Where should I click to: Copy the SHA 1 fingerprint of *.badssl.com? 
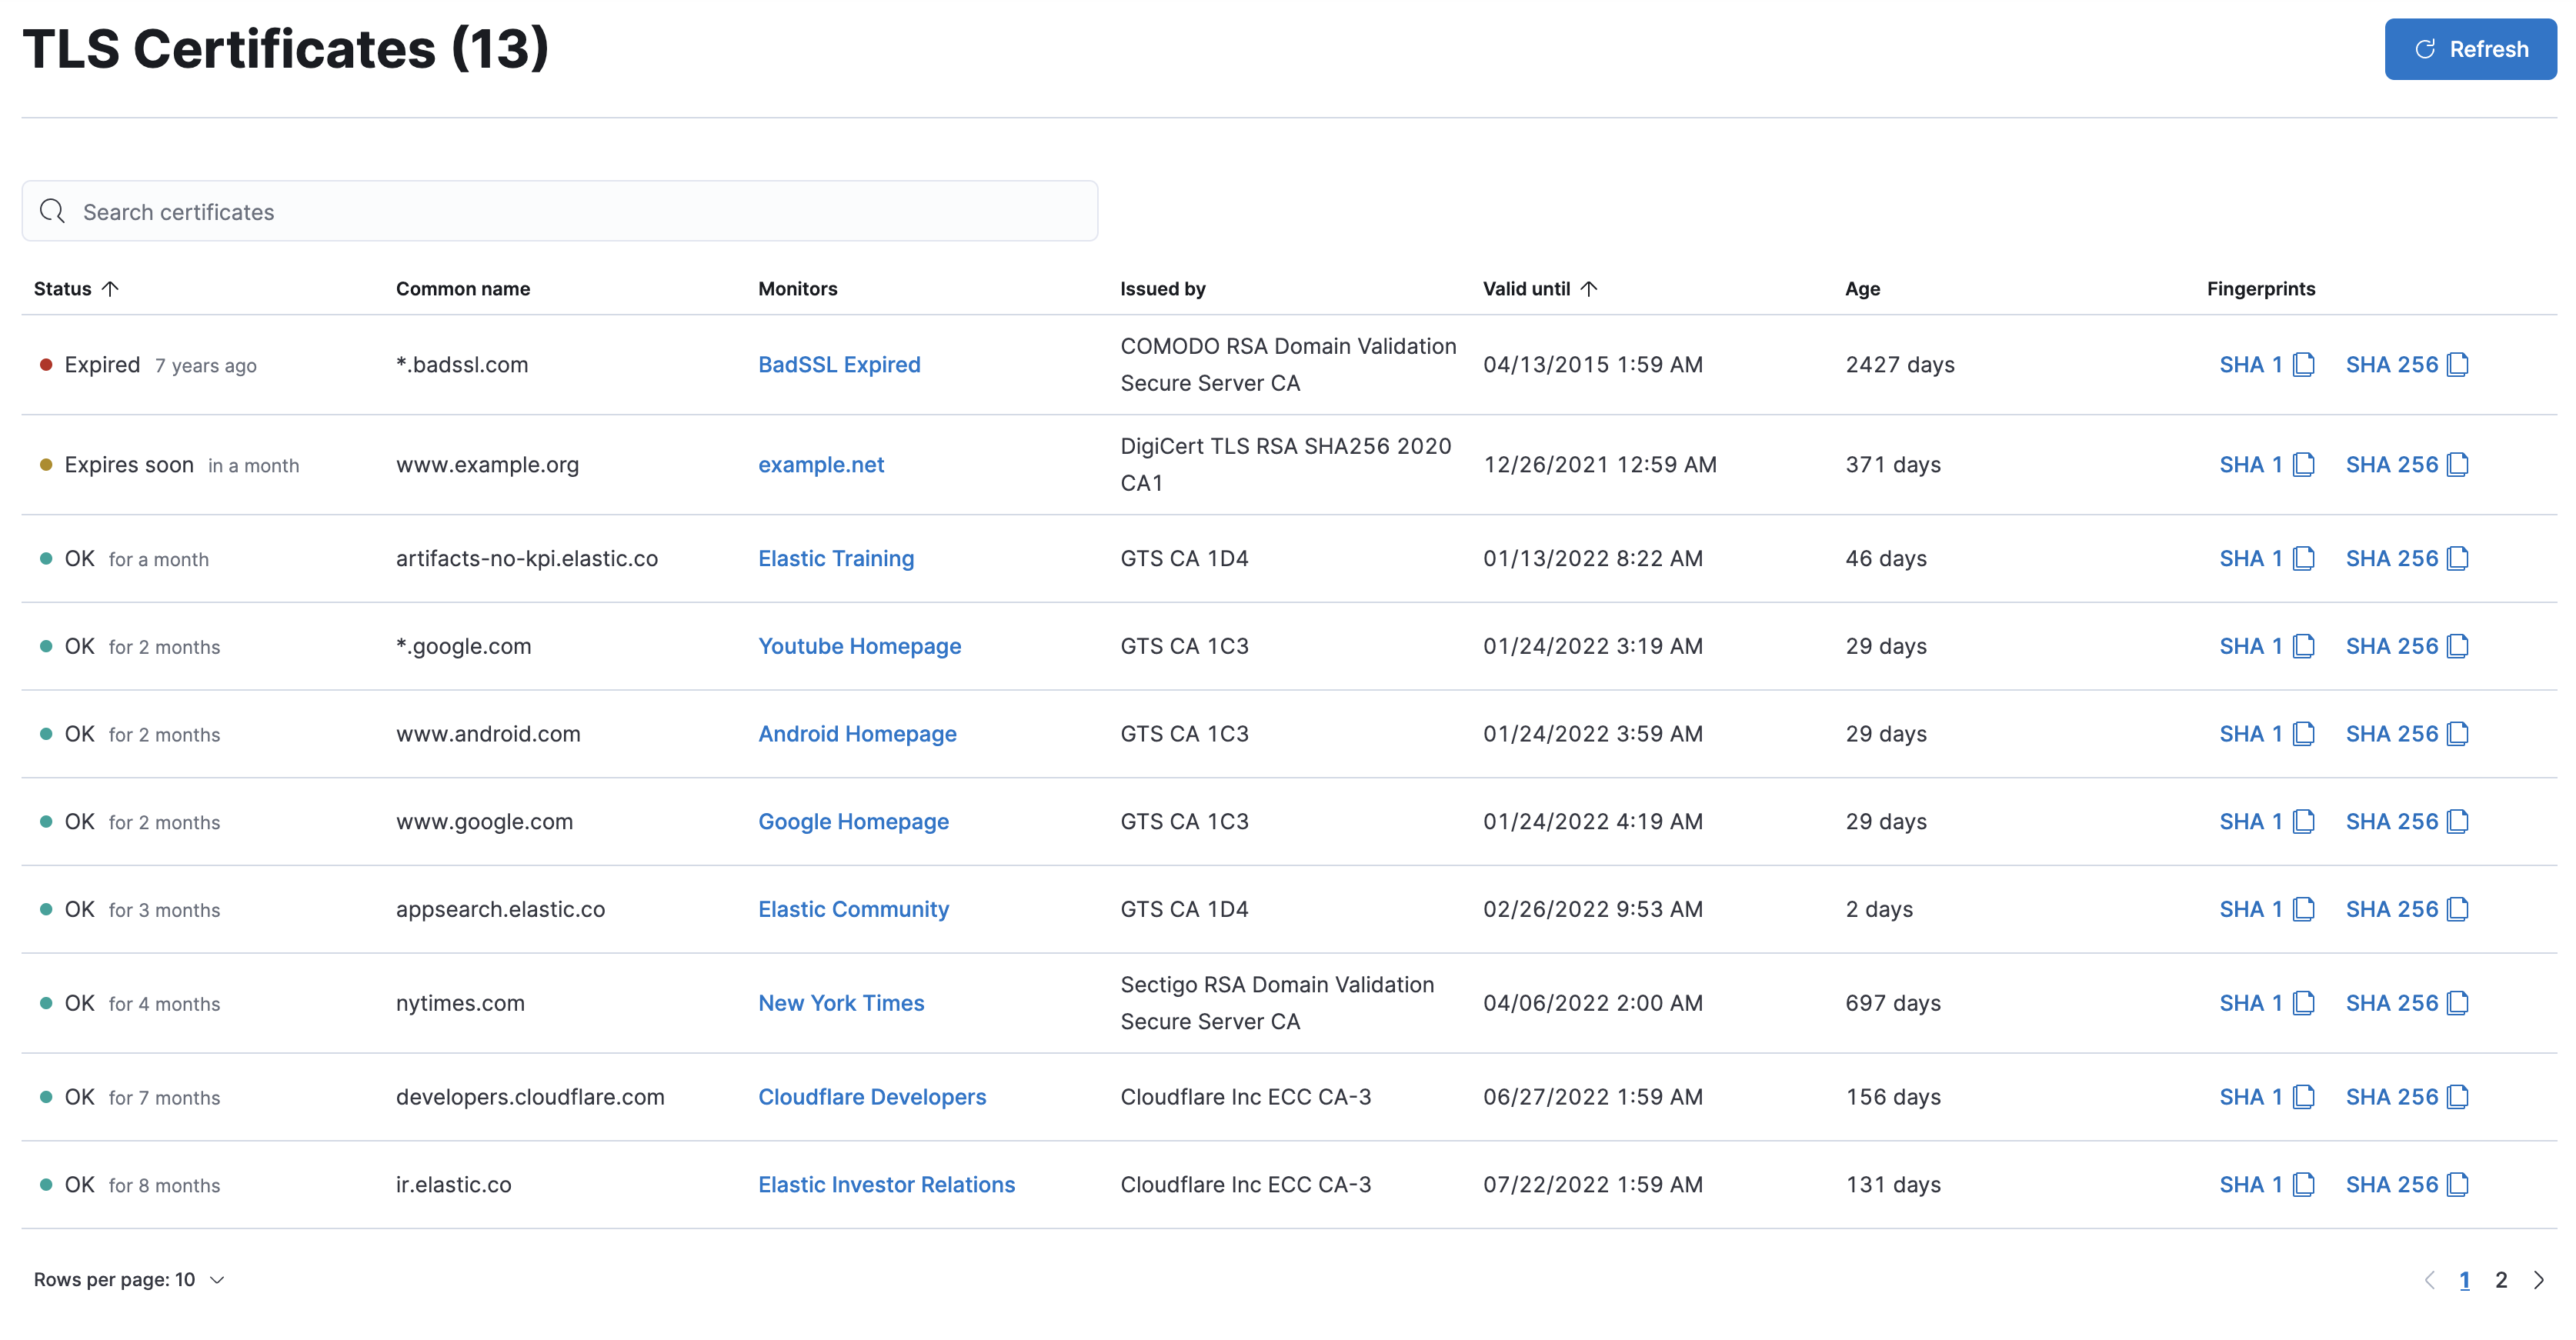tap(2265, 364)
